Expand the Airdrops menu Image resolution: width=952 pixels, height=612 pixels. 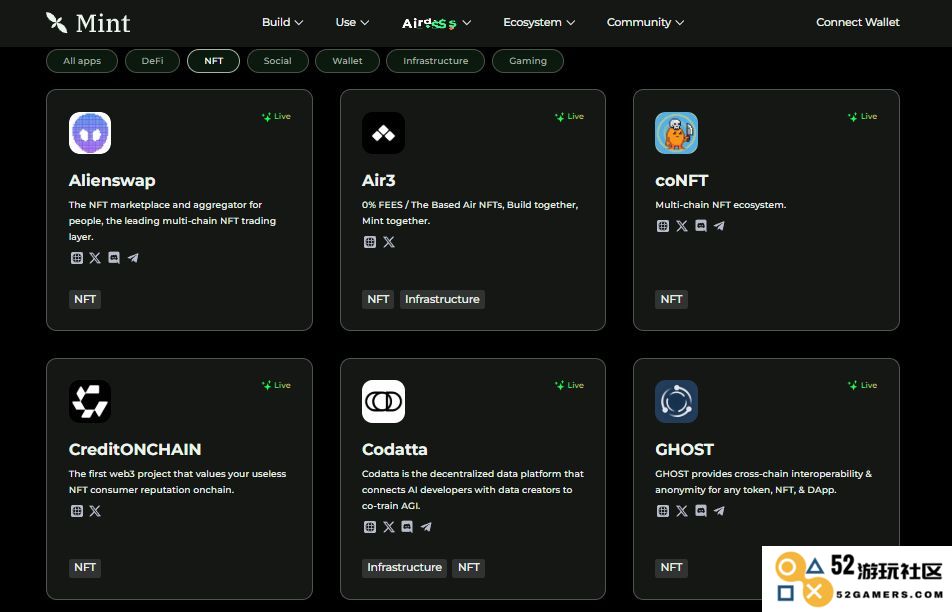(437, 23)
